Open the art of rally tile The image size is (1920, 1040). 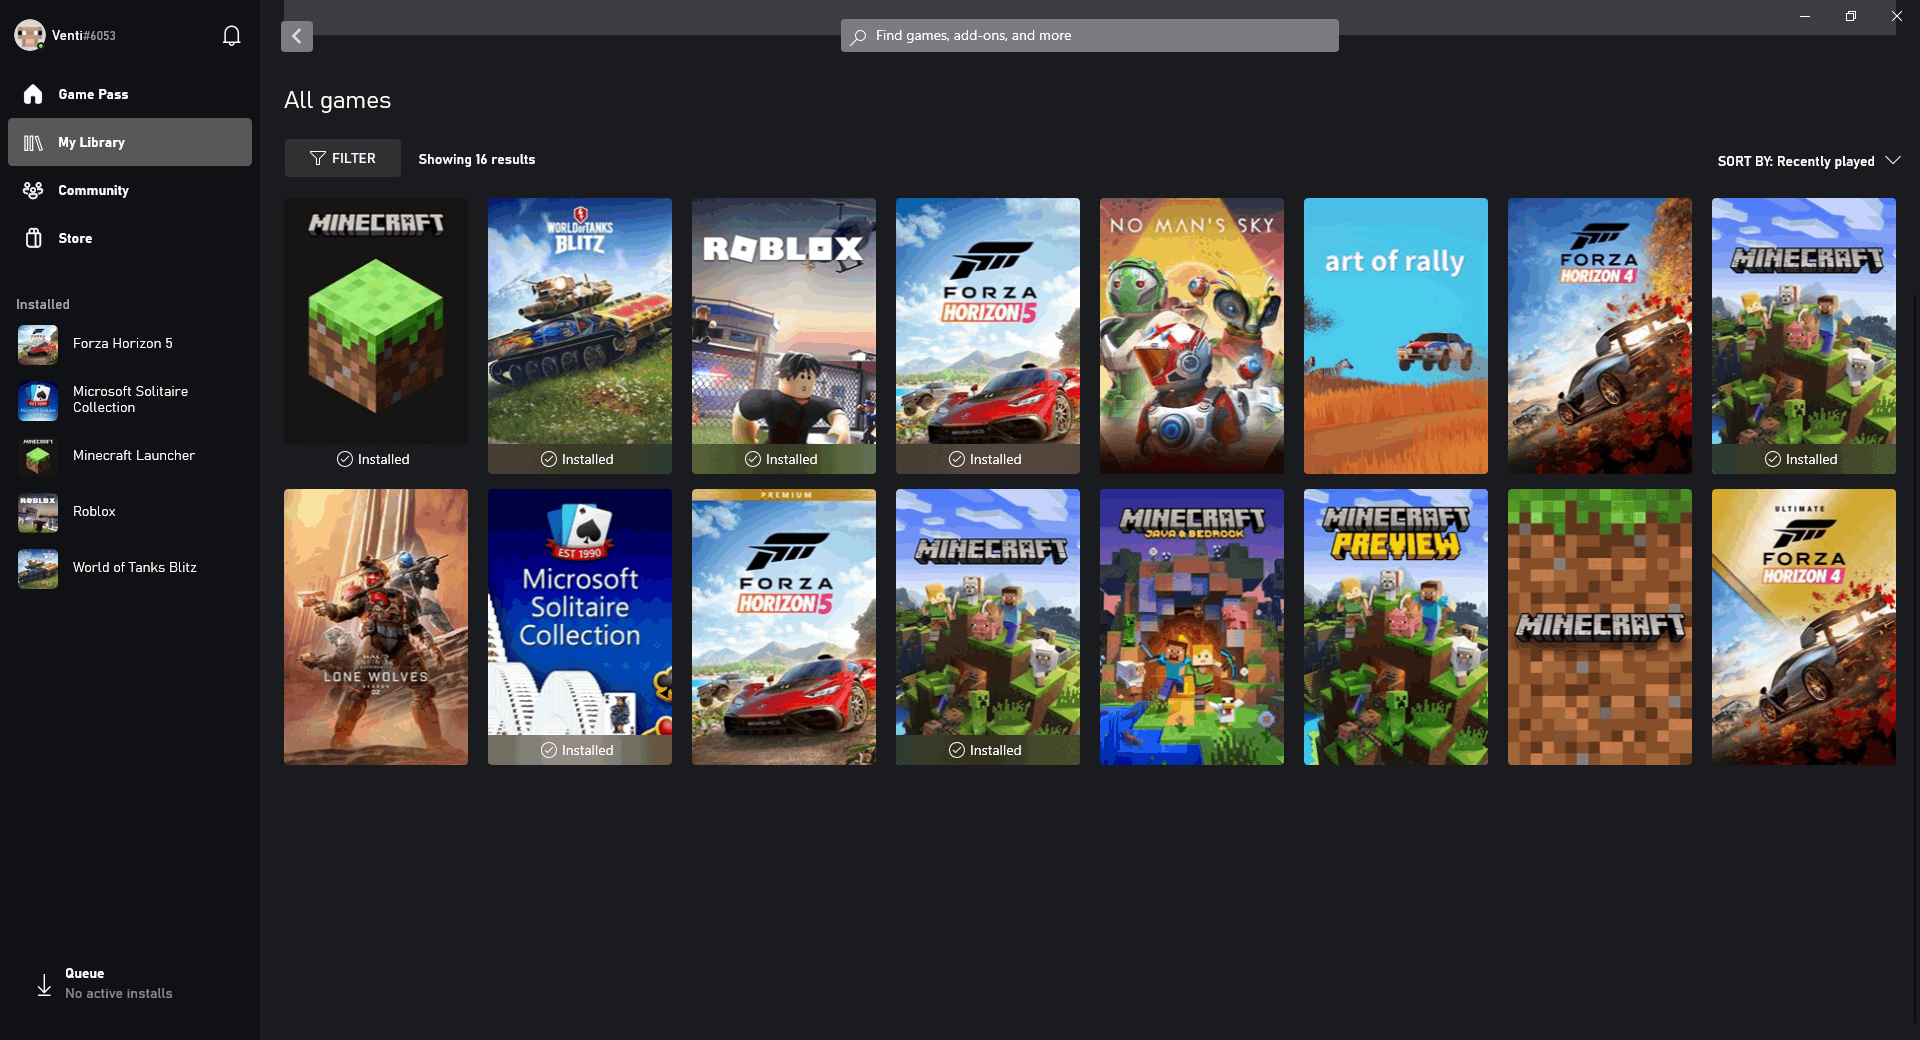pyautogui.click(x=1396, y=336)
